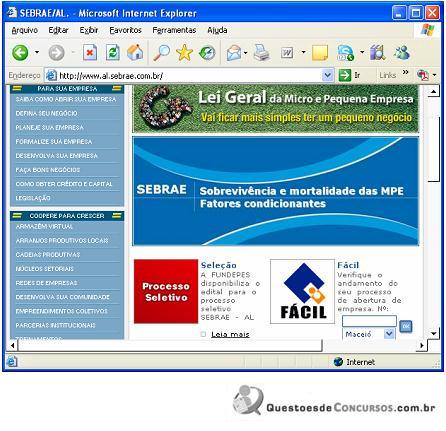Open Faça bons negócios link
The height and width of the screenshot is (431, 446).
coord(48,170)
